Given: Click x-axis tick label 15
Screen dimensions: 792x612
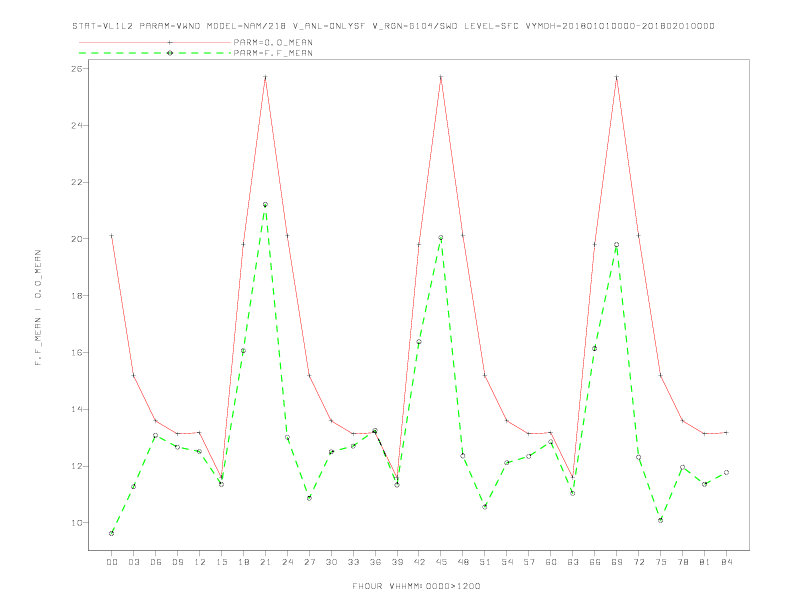Looking at the screenshot, I should click(221, 562).
